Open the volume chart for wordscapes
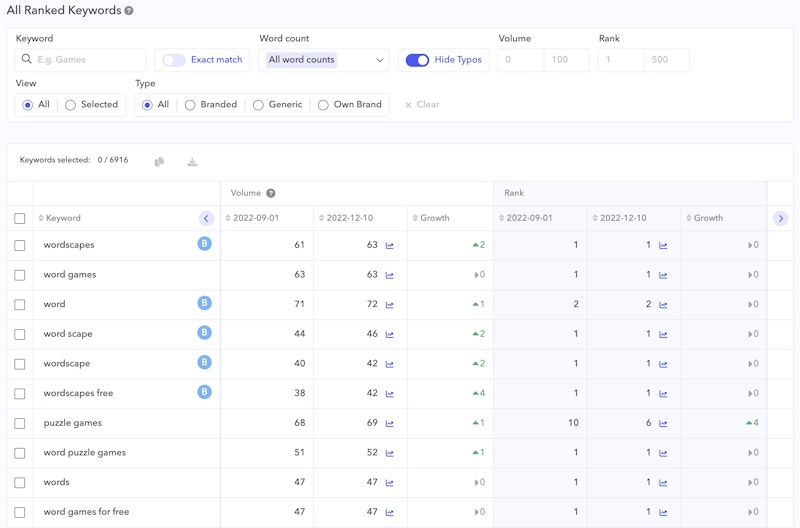Screen dimensions: 800x528 pos(390,245)
